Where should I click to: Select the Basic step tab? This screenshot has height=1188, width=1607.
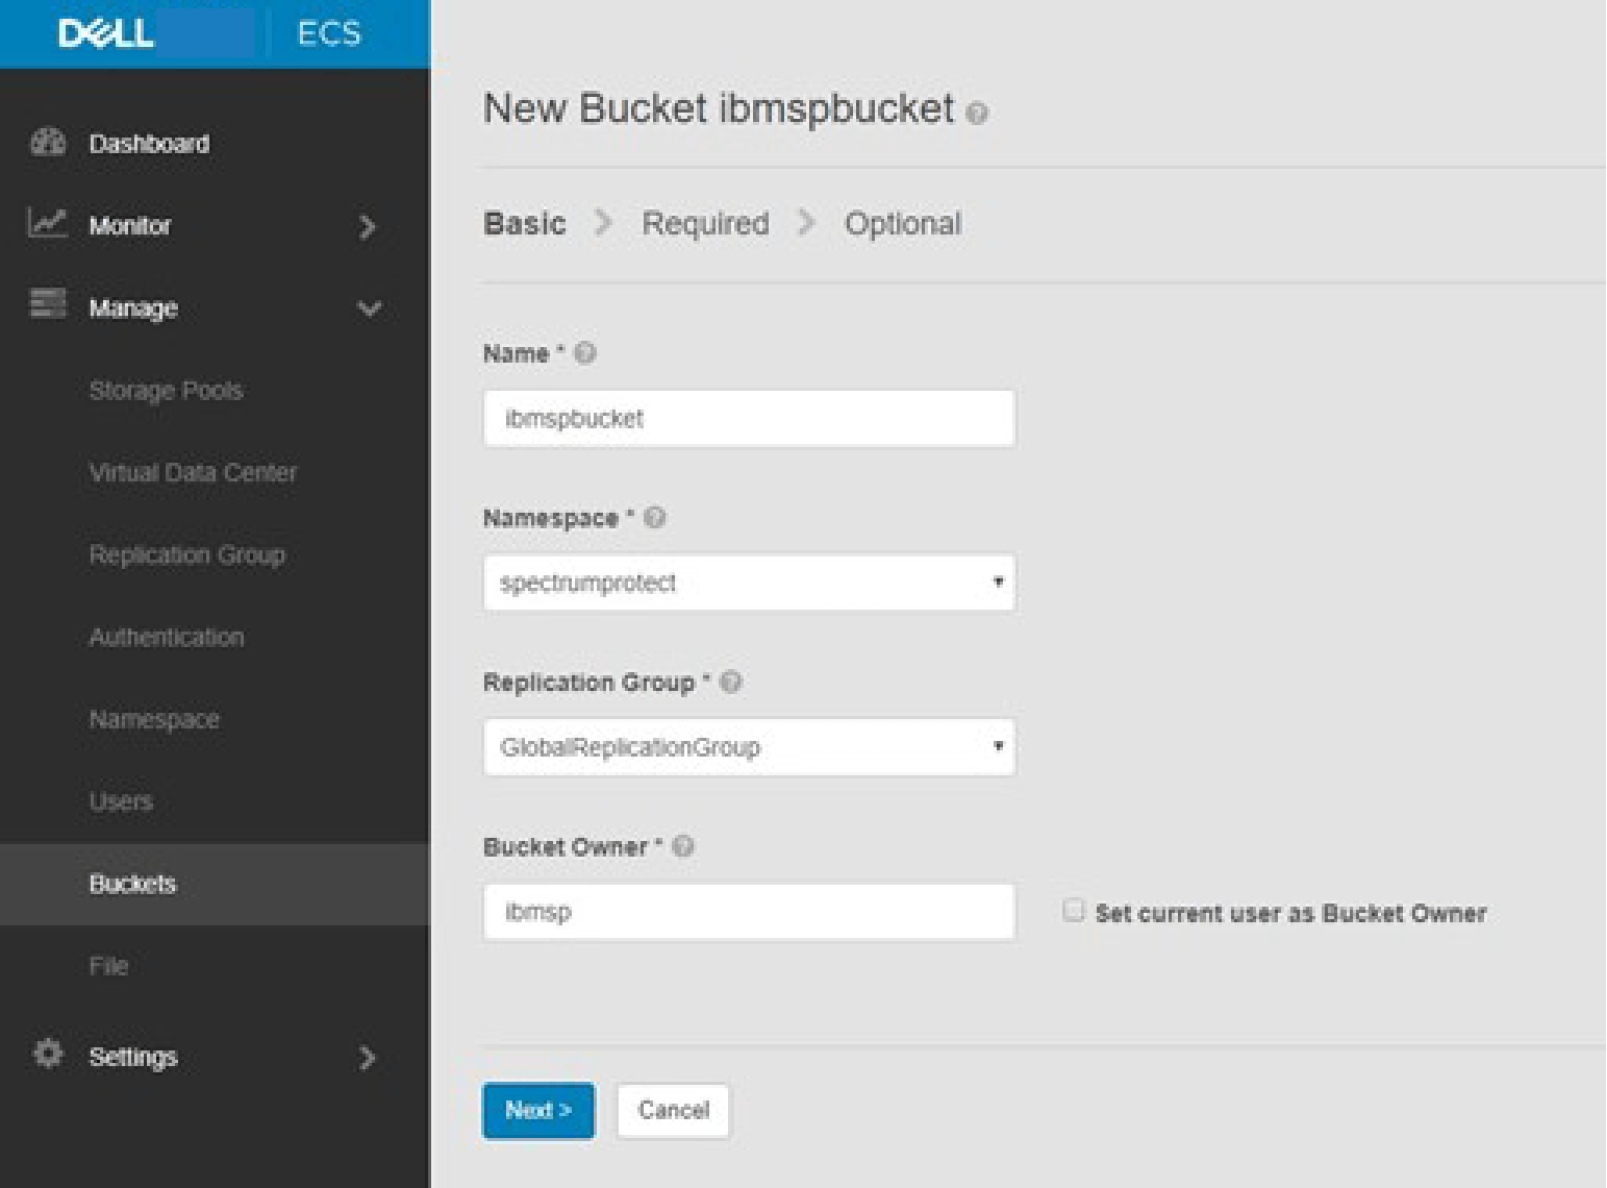[x=524, y=223]
